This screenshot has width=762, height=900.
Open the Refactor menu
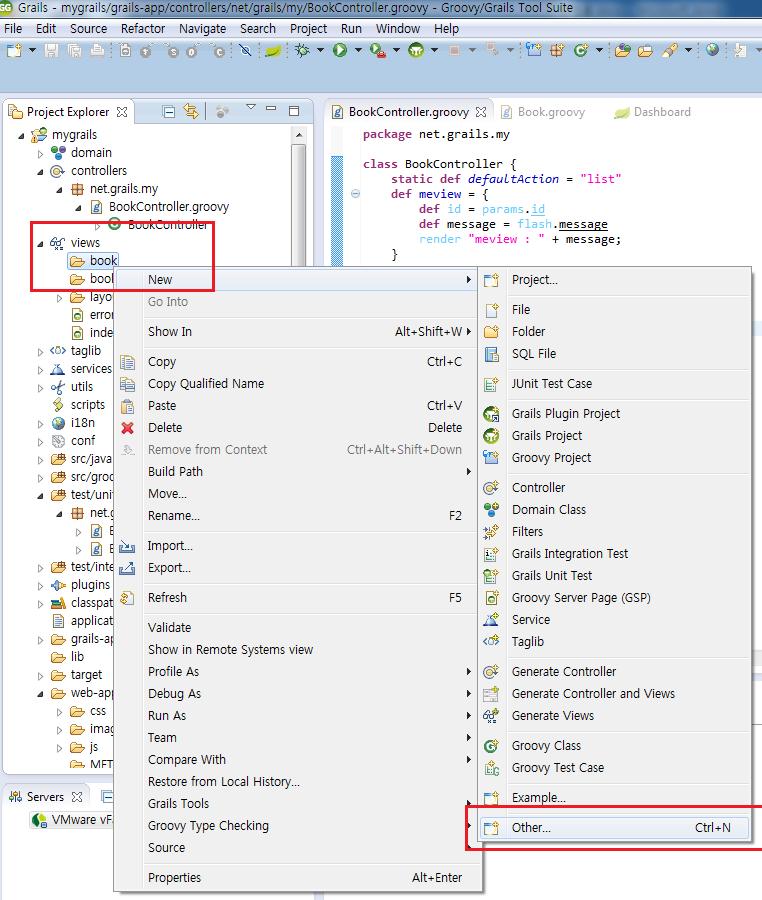point(143,29)
